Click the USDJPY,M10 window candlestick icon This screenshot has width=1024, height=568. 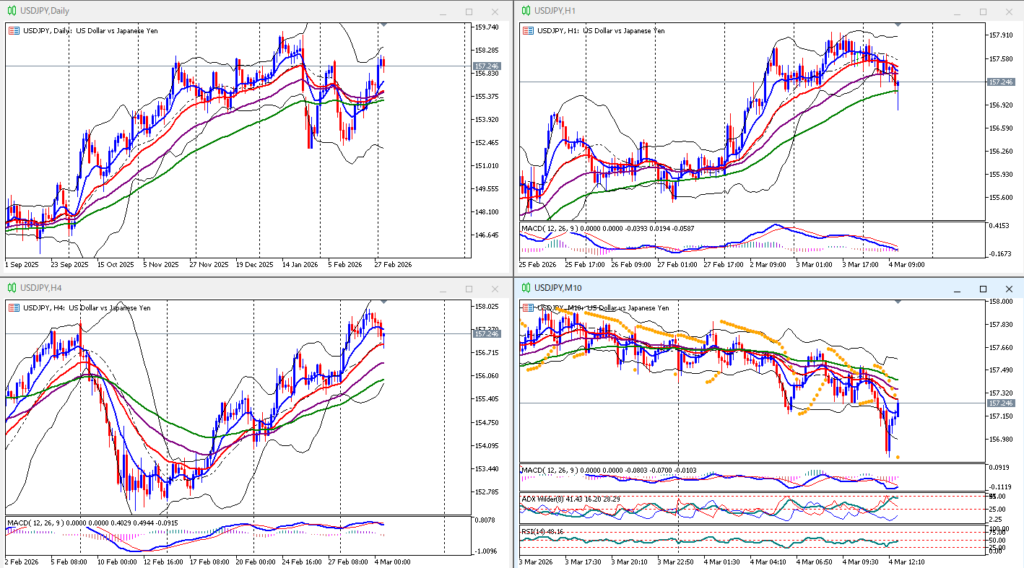524,289
